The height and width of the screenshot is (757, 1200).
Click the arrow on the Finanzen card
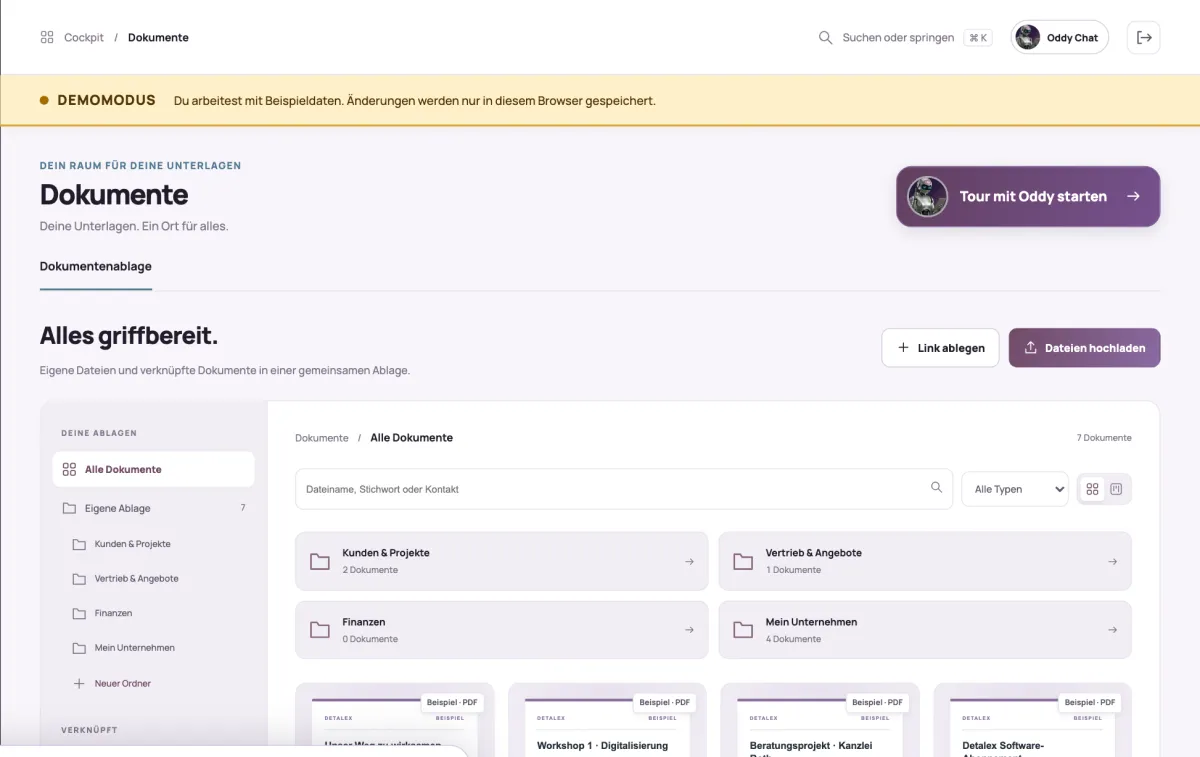(x=689, y=630)
